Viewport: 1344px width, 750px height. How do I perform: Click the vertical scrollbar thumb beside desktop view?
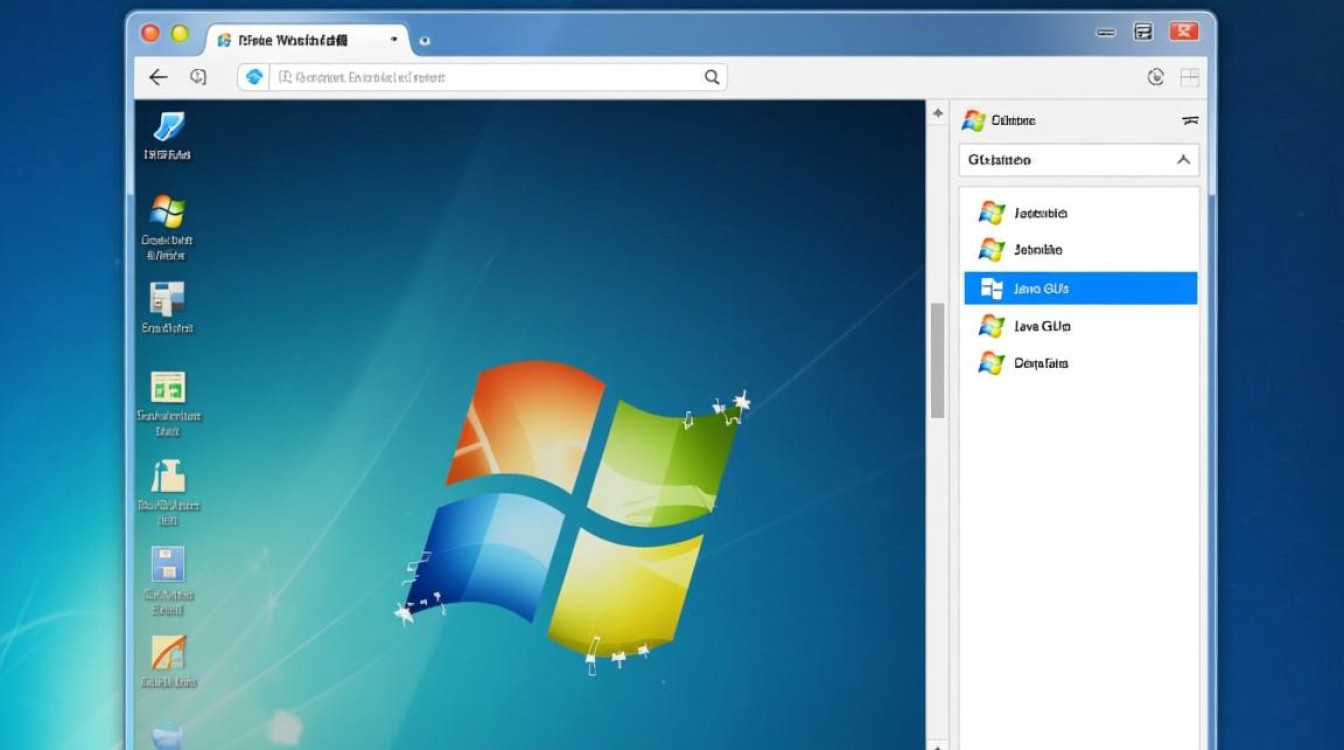point(937,360)
